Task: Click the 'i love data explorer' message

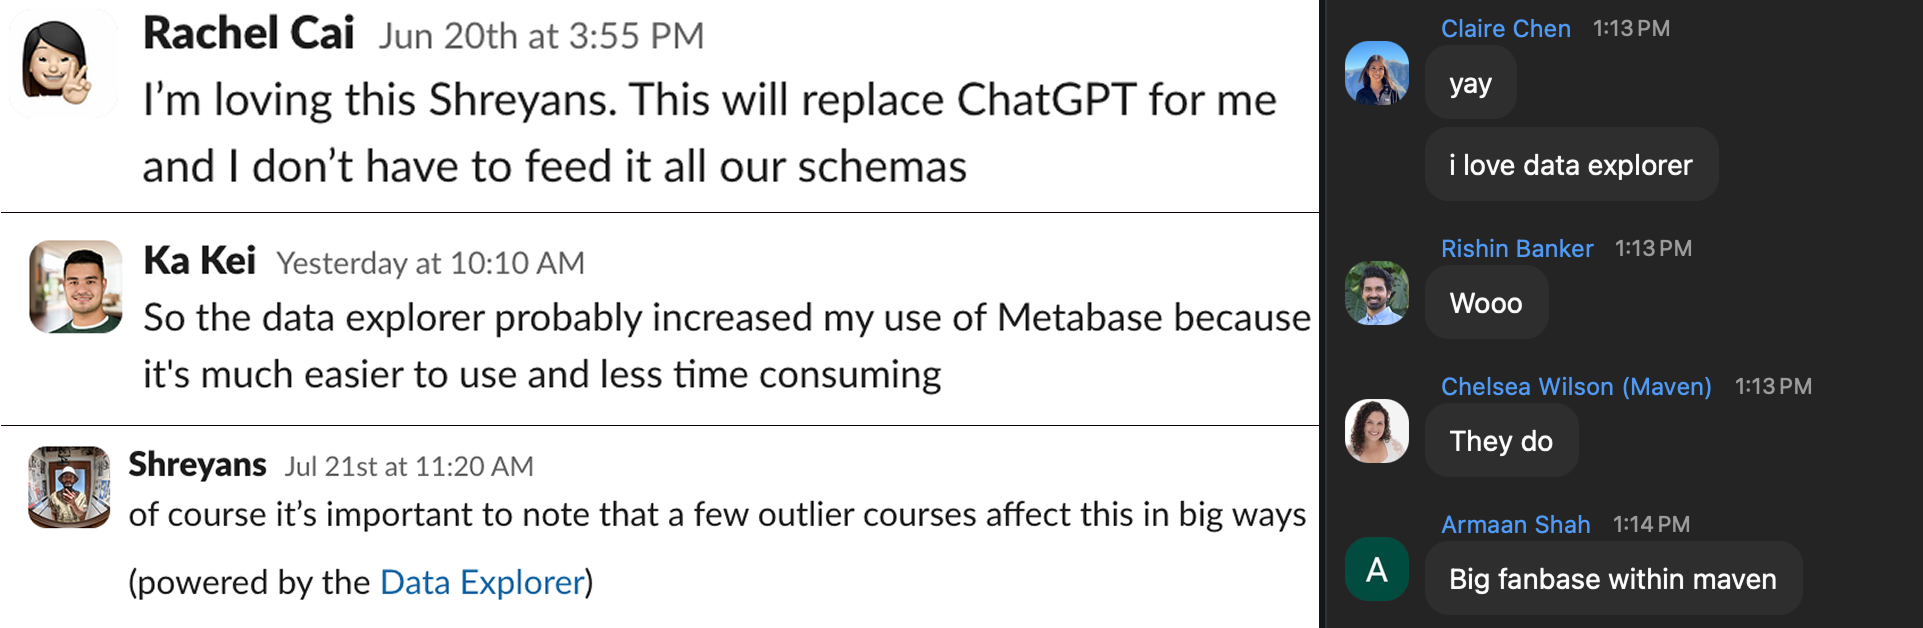Action: (1570, 164)
